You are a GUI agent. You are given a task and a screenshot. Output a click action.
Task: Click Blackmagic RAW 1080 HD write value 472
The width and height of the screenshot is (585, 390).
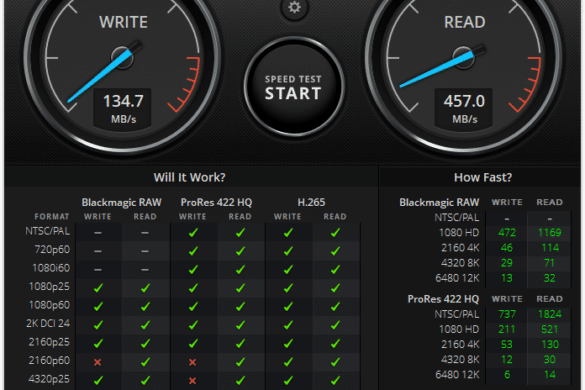(x=507, y=233)
